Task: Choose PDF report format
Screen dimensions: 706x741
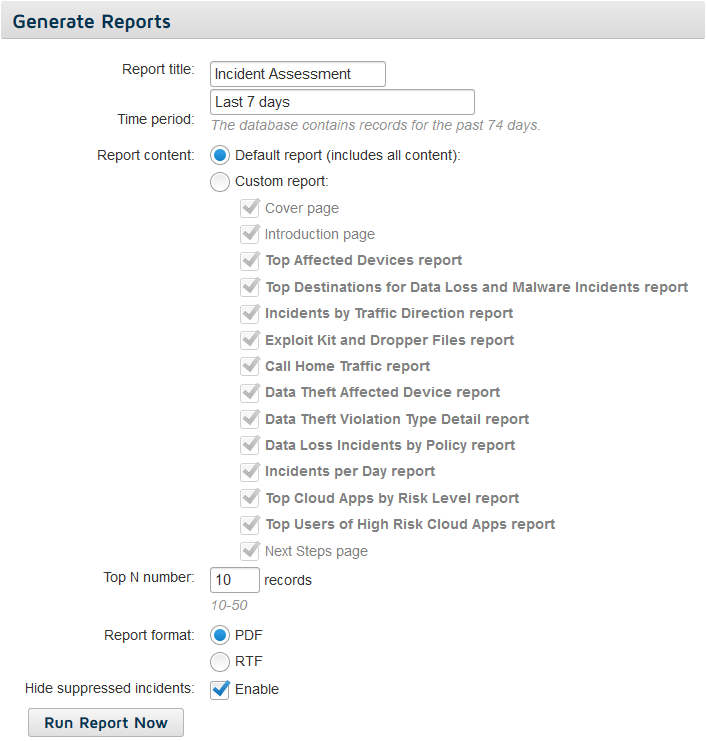Action: coord(220,635)
